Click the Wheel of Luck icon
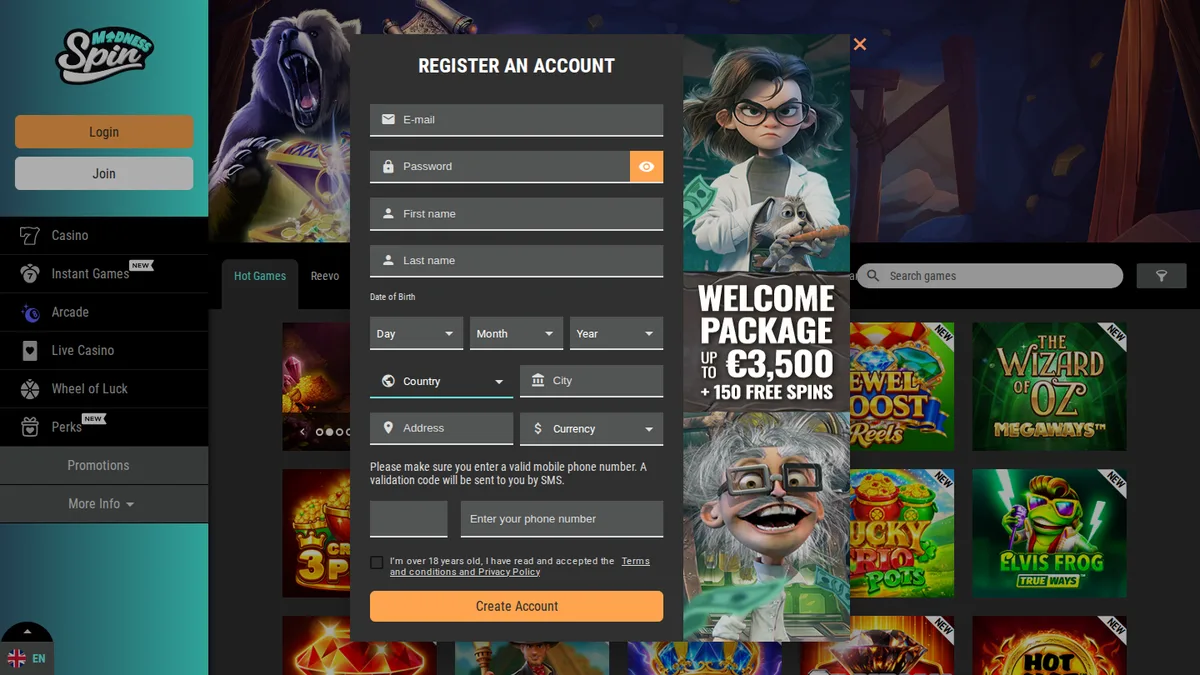The height and width of the screenshot is (675, 1200). (x=30, y=389)
